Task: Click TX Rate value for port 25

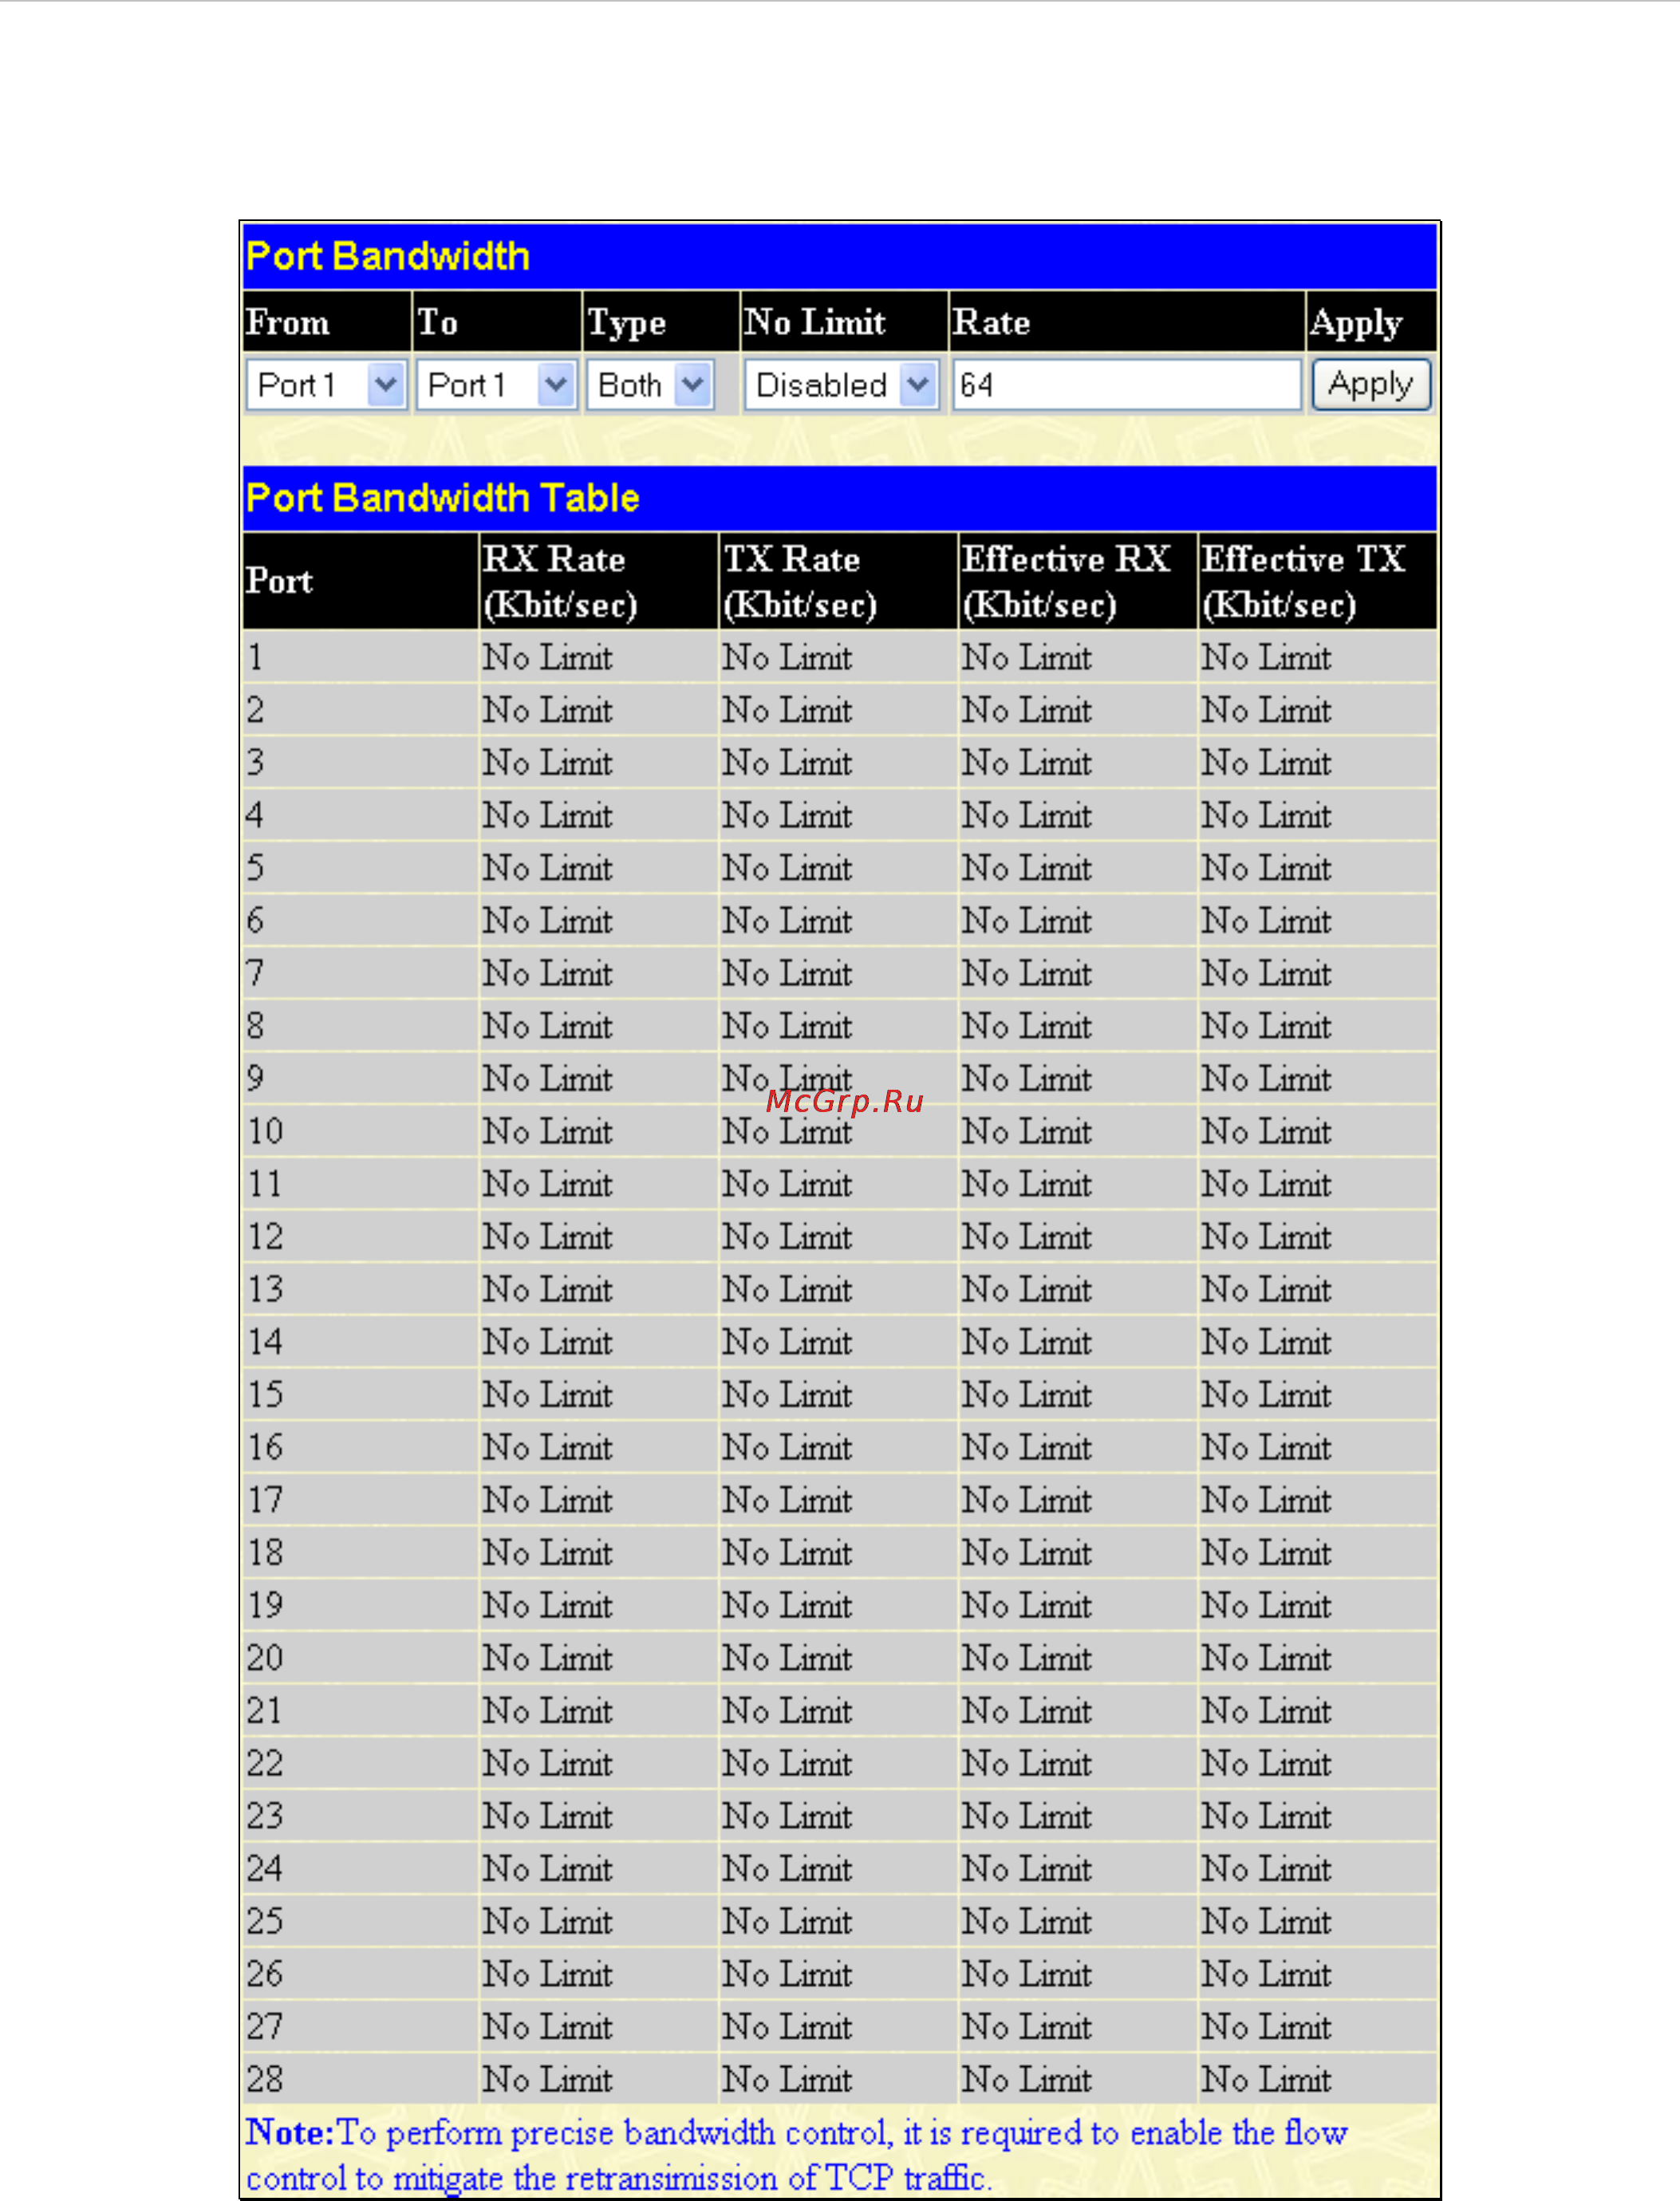Action: tap(788, 1921)
